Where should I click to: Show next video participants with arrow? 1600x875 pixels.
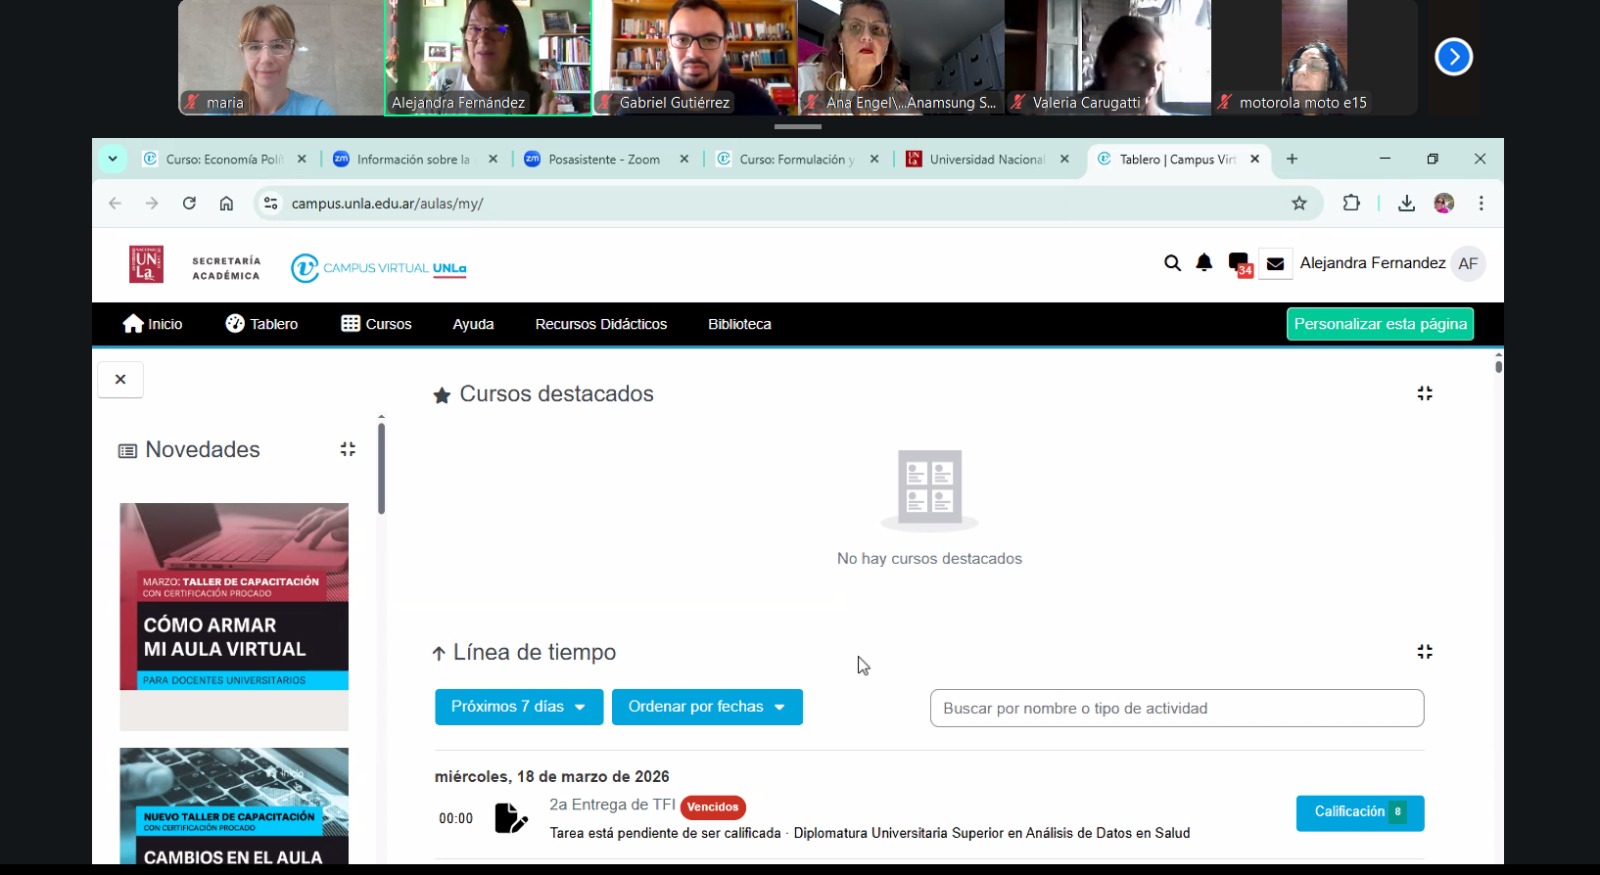[1453, 57]
